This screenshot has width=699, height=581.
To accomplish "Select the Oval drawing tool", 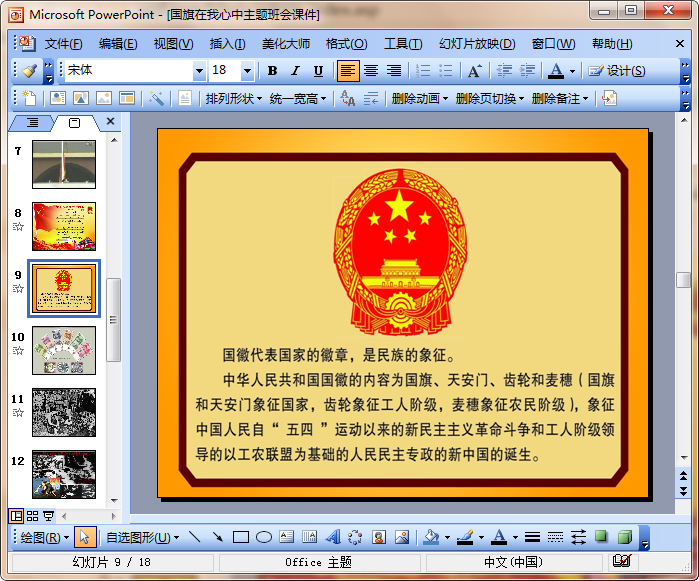I will [x=264, y=537].
